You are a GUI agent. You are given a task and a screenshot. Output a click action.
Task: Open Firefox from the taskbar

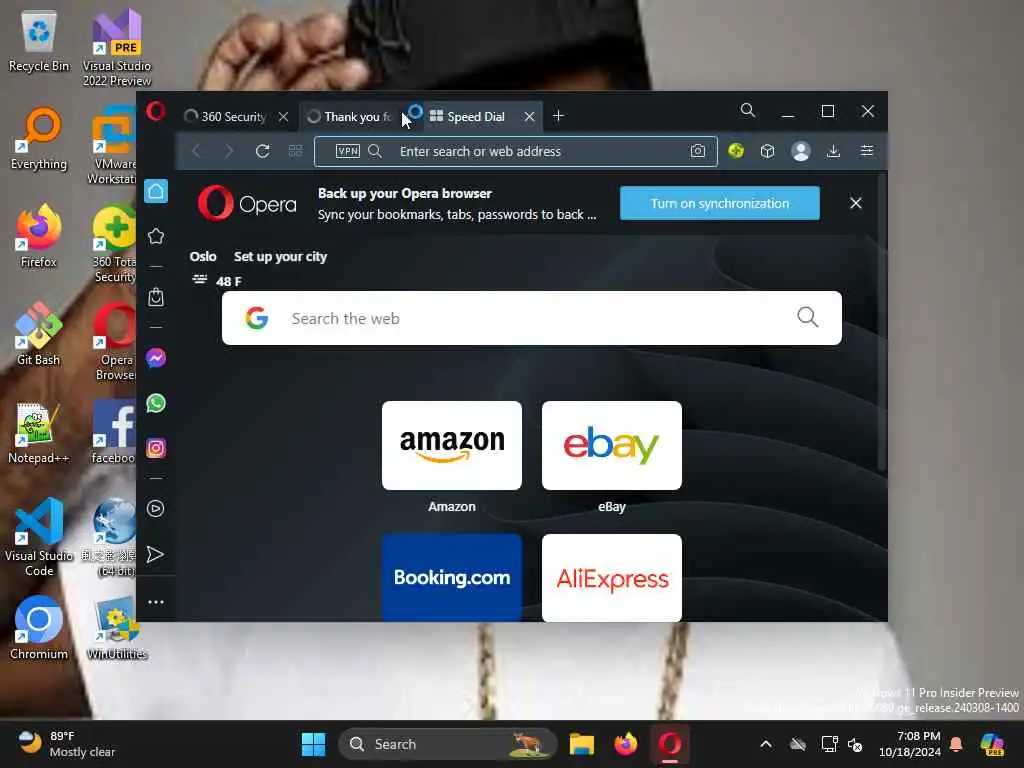click(626, 744)
